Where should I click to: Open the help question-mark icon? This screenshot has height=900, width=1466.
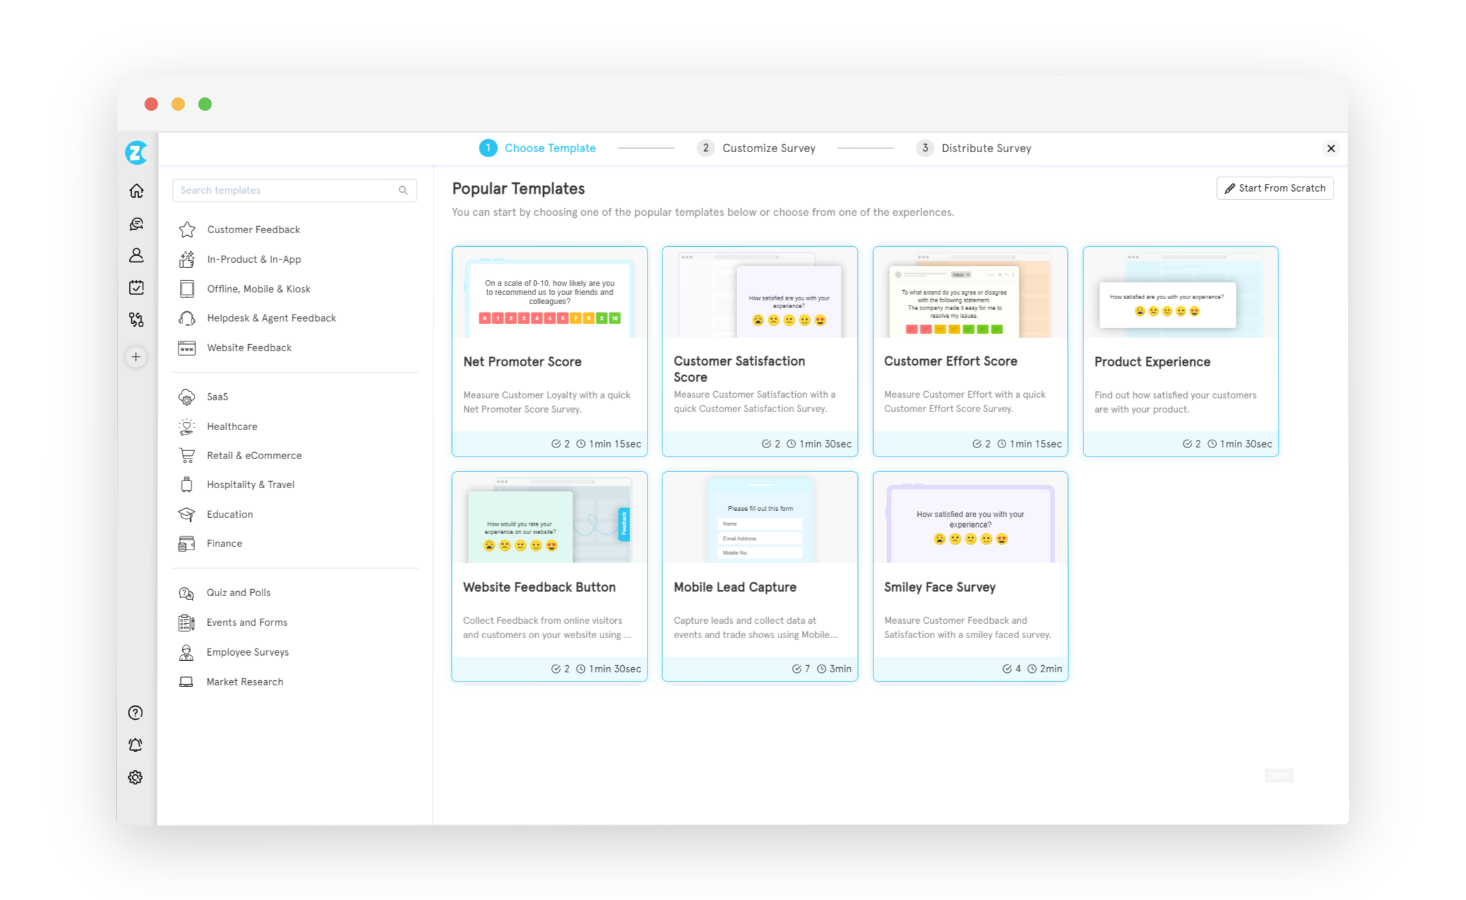click(x=136, y=712)
